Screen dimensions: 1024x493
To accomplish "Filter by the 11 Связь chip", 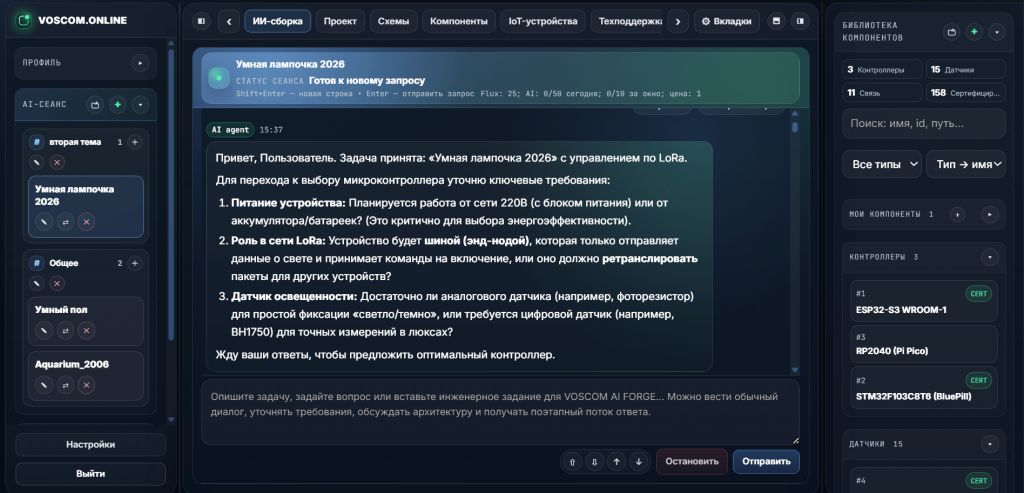I will click(x=882, y=93).
